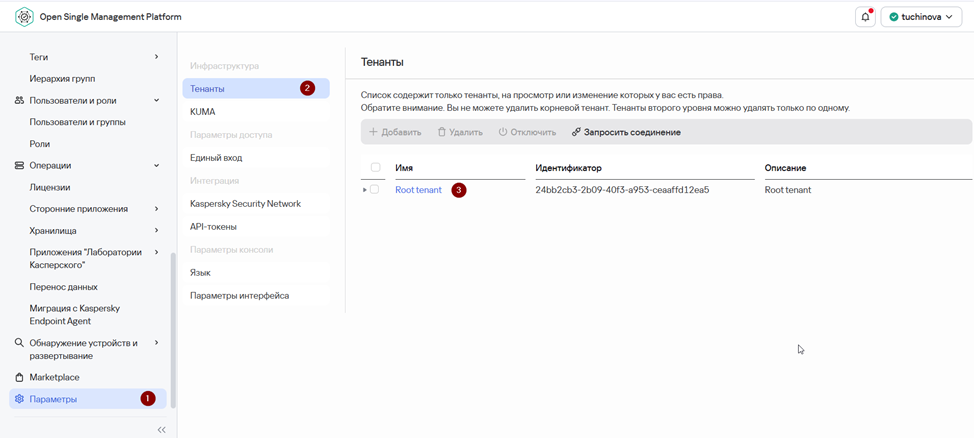The height and width of the screenshot is (438, 974).
Task: Click the Операции section icon
Action: pos(19,165)
